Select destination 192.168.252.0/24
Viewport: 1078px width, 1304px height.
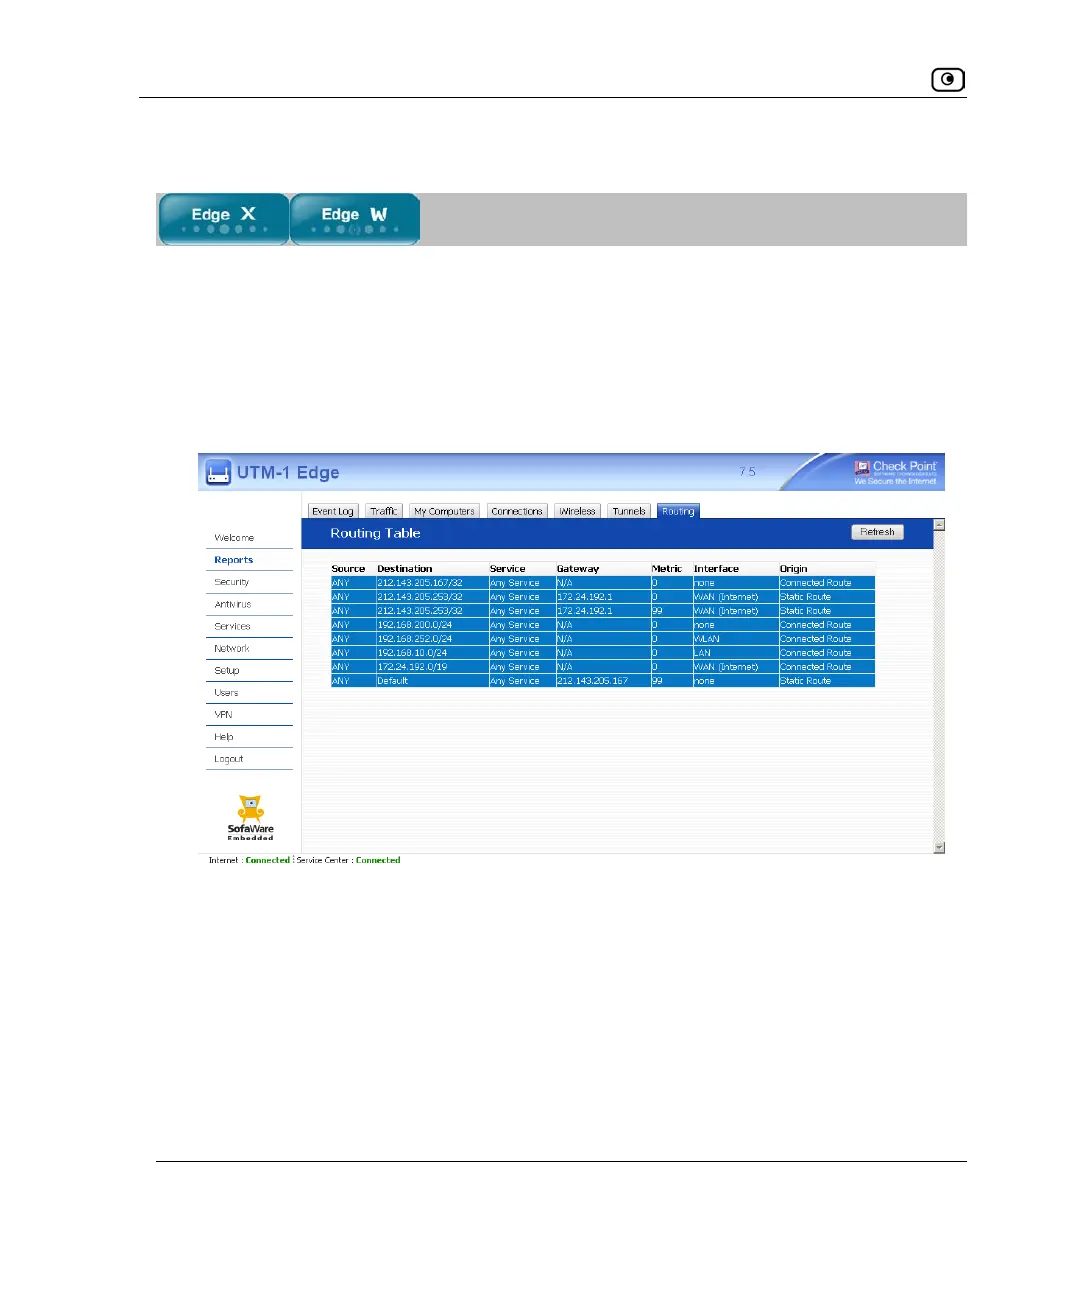[x=415, y=638]
